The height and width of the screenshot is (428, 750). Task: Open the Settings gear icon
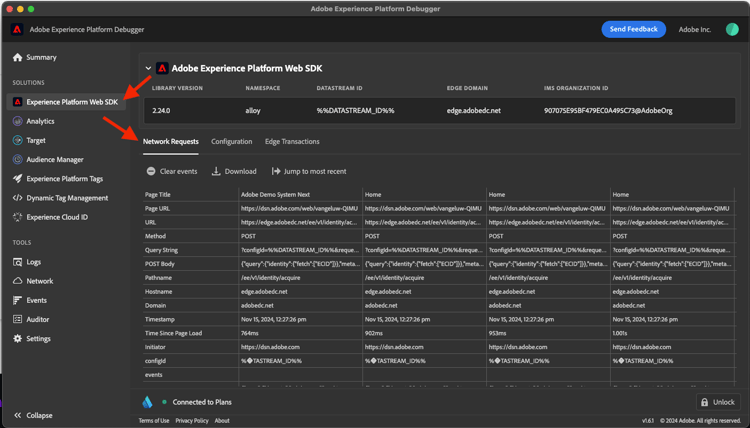tap(18, 338)
